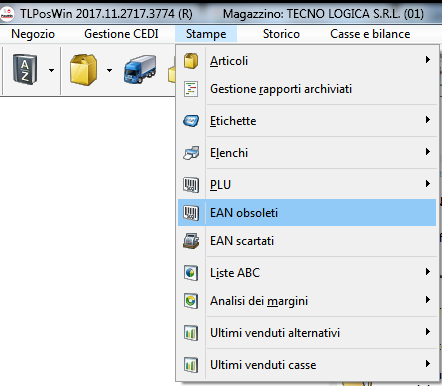
Task: Click the EAN scartati cash register icon
Action: [x=191, y=241]
